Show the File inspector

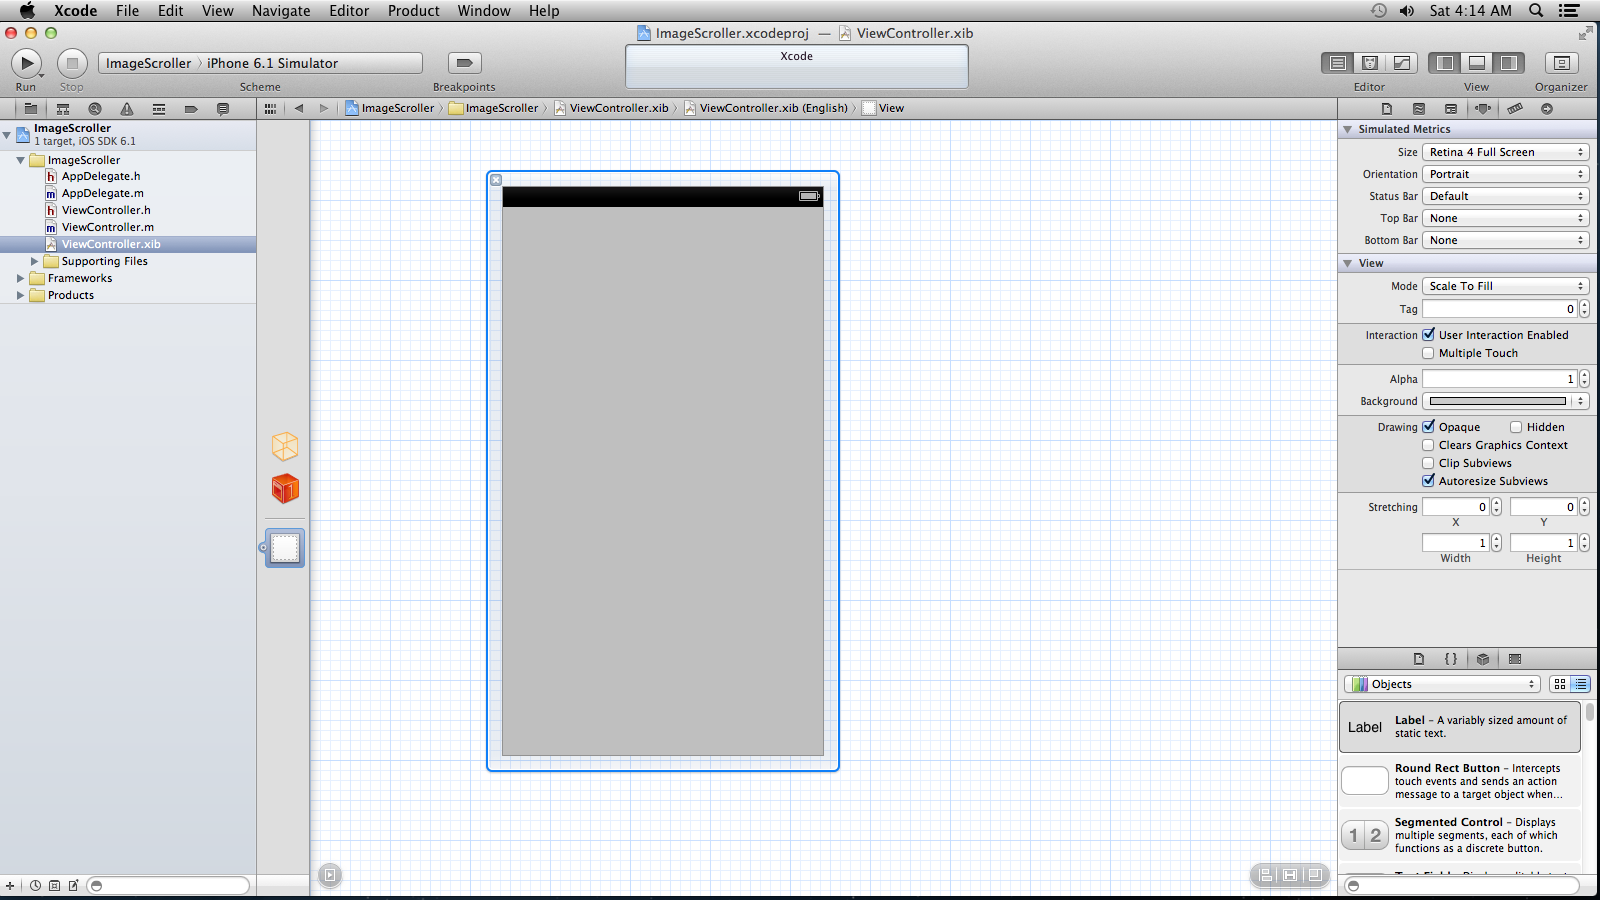1387,109
